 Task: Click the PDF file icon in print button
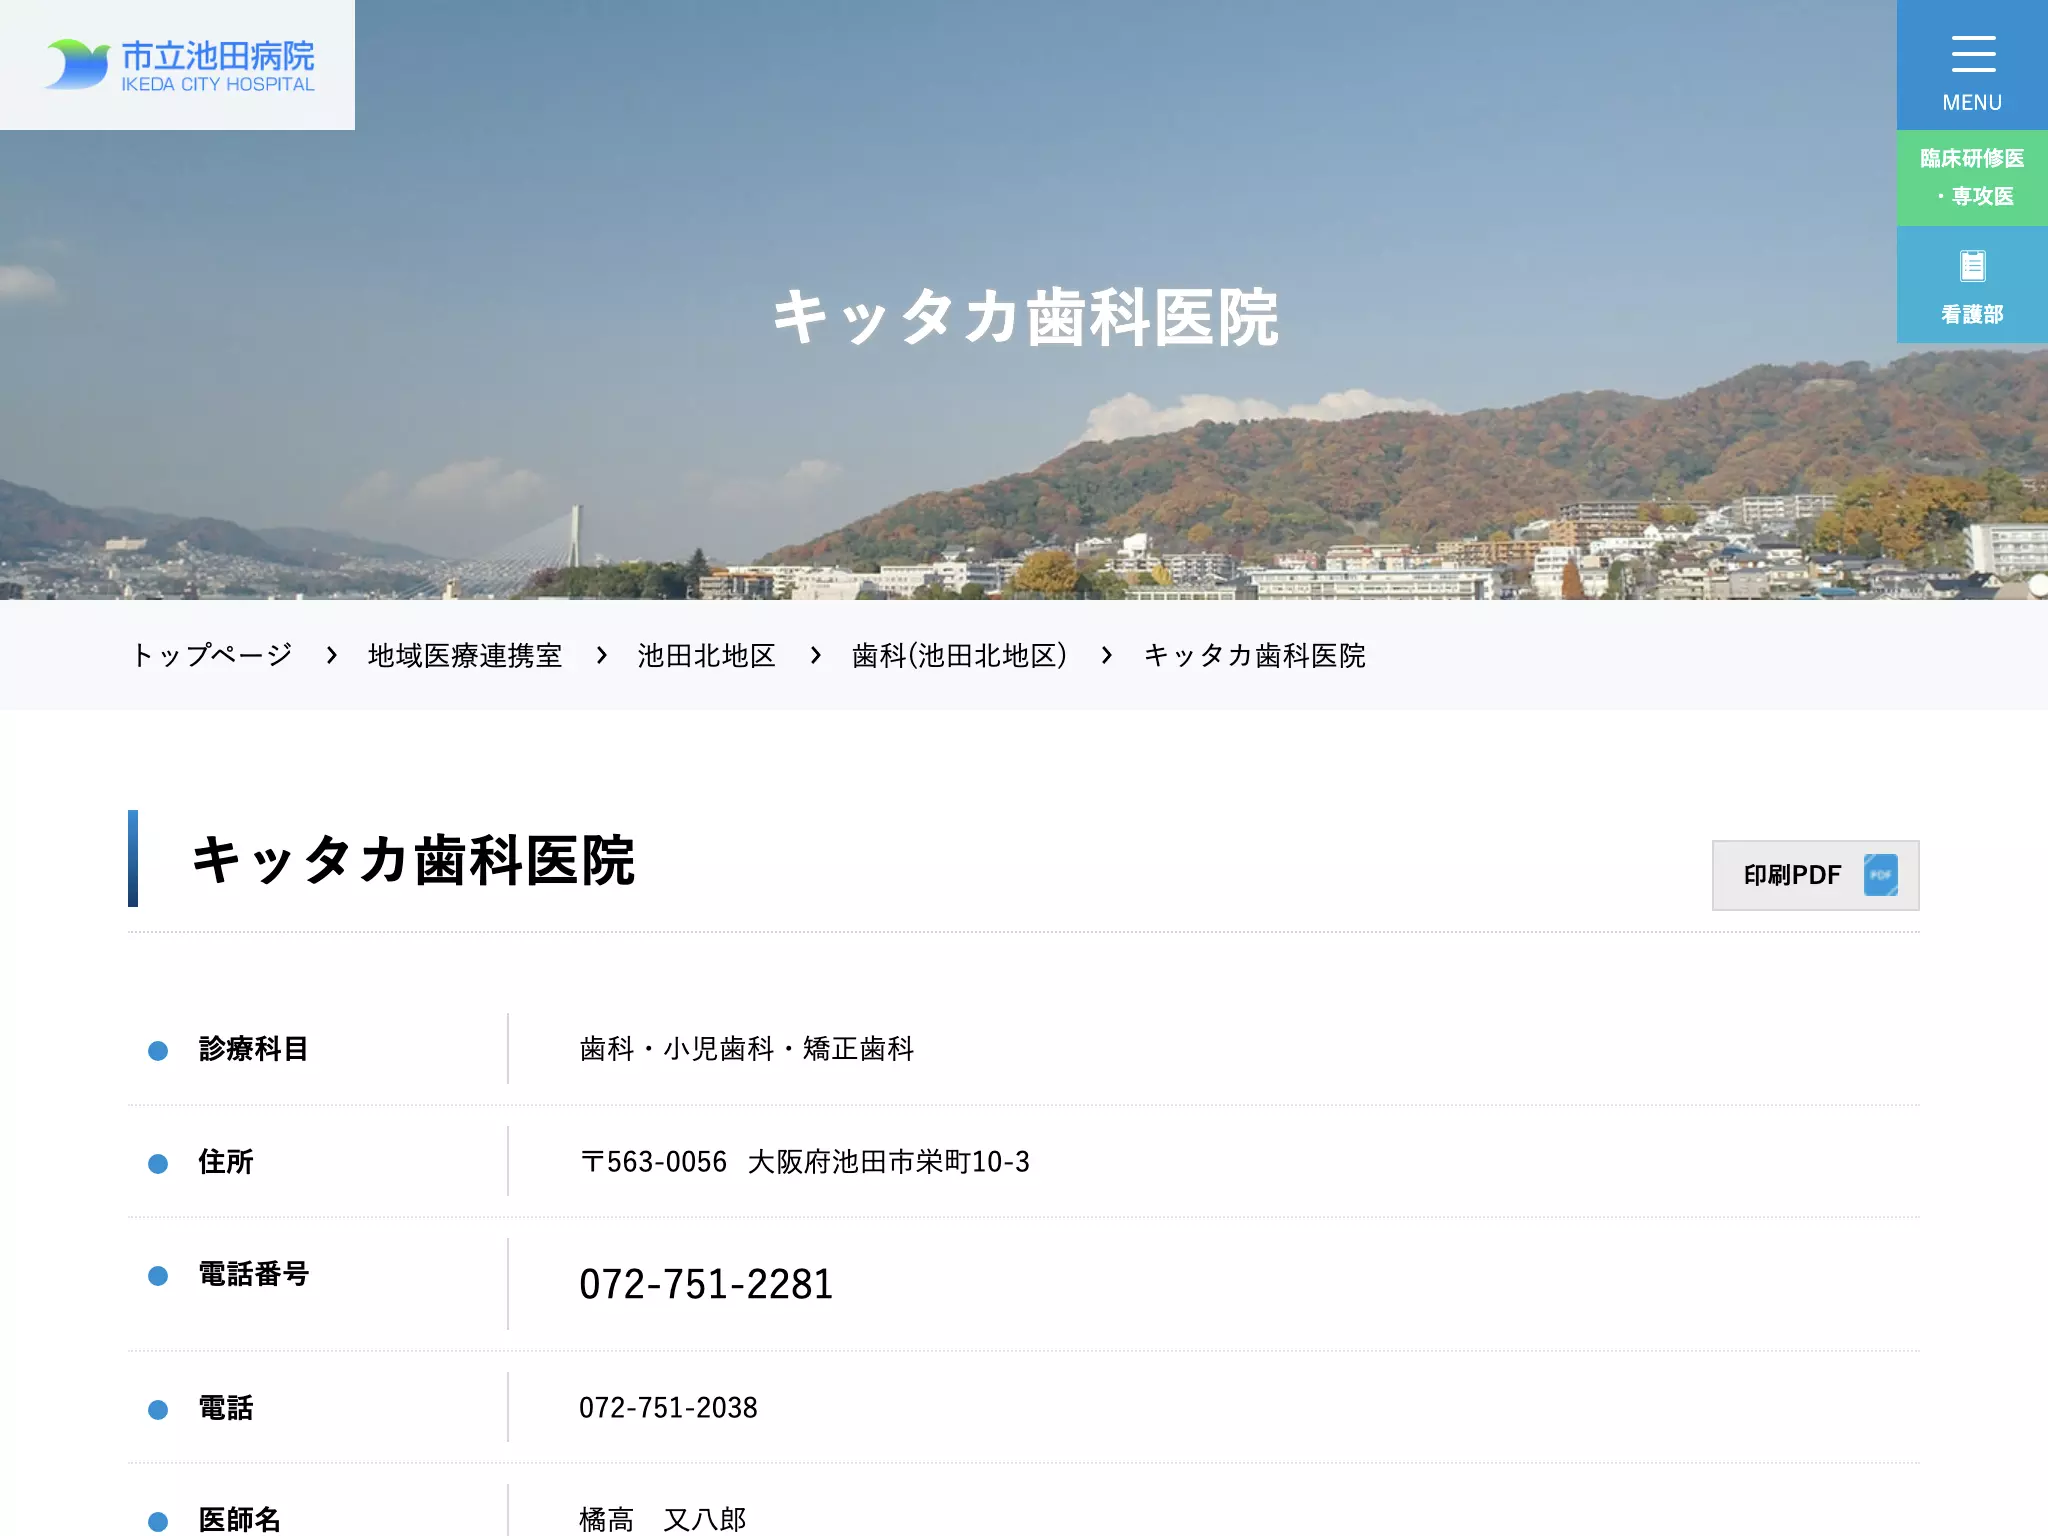pyautogui.click(x=1880, y=875)
